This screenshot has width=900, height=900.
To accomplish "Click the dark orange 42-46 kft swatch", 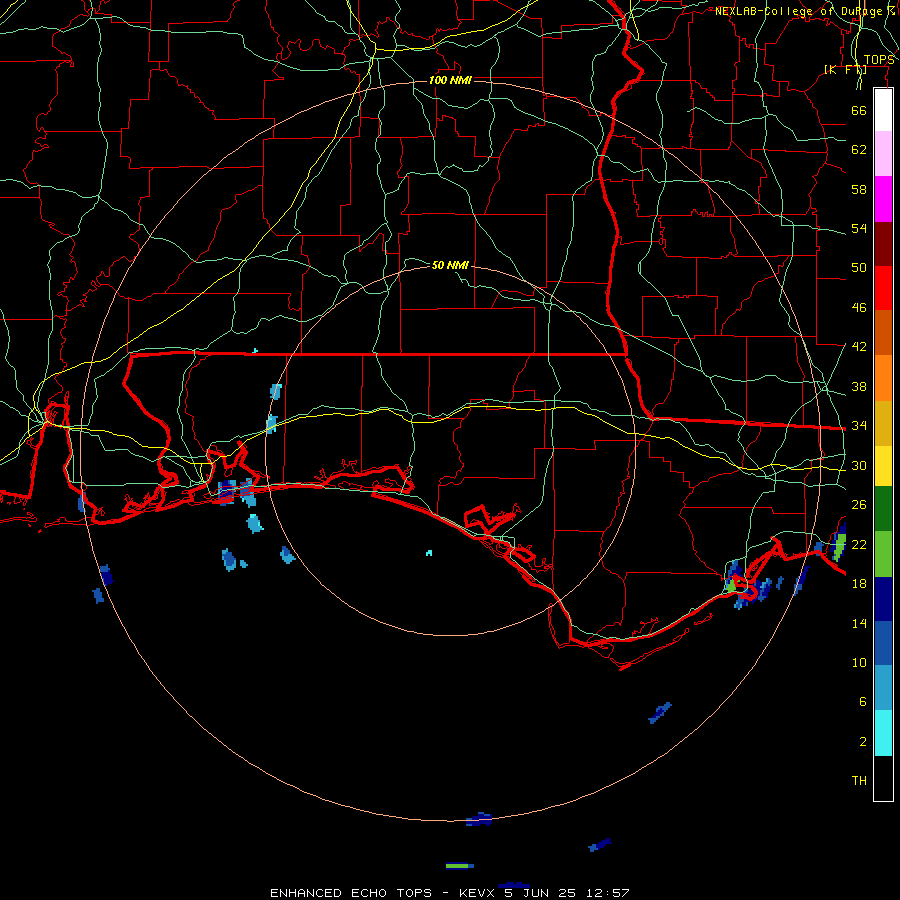I will tap(883, 333).
